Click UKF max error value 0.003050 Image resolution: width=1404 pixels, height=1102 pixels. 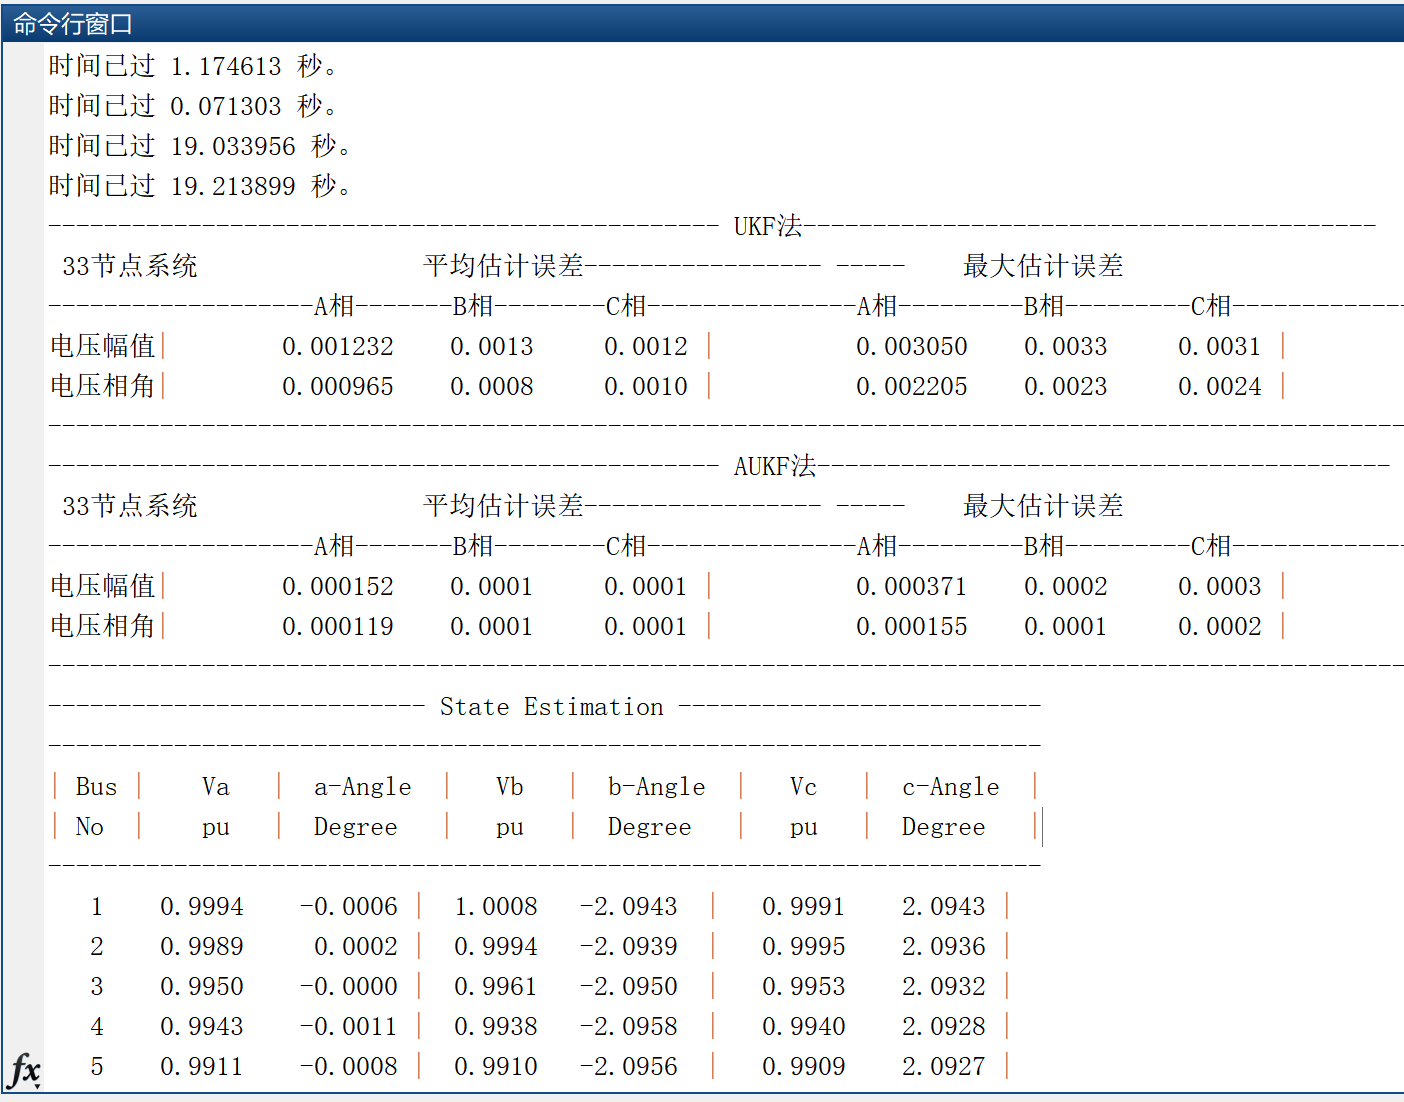[912, 347]
